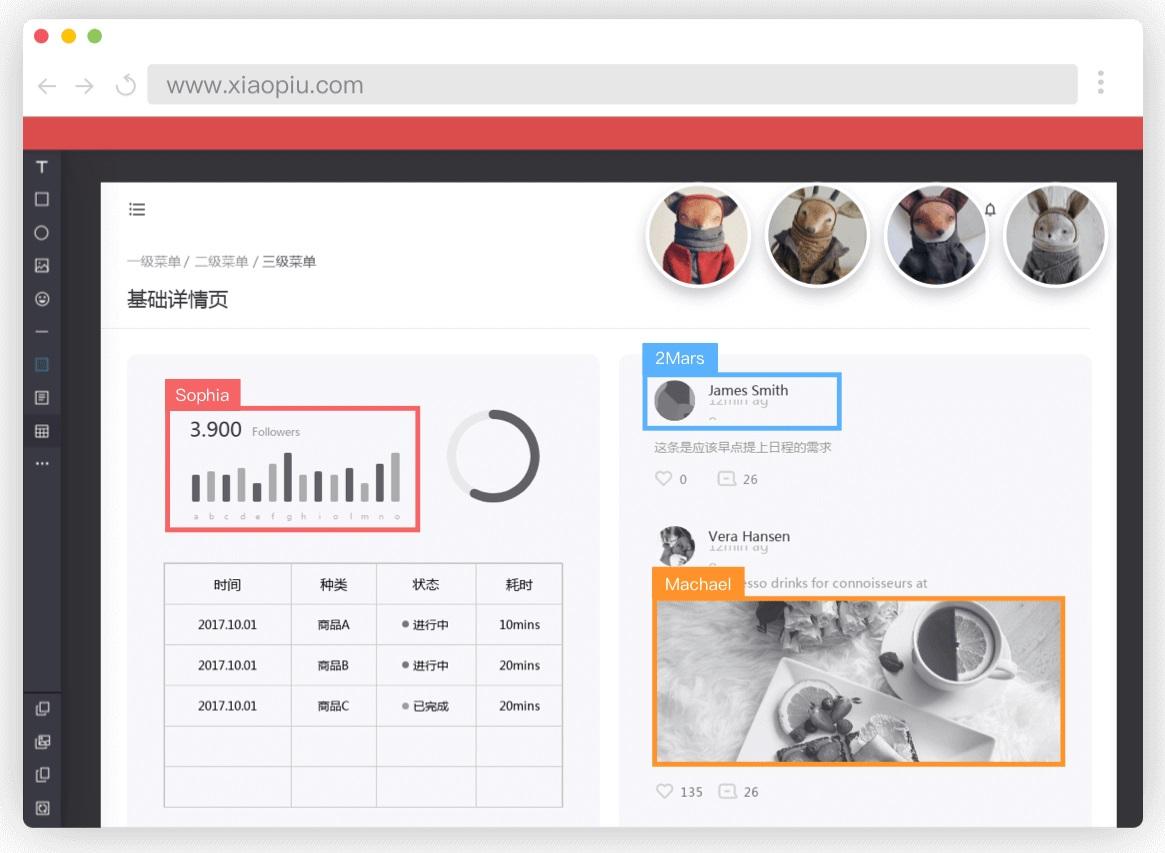Like Vera Hansen's post with 135 hearts
This screenshot has width=1165, height=853.
point(664,791)
